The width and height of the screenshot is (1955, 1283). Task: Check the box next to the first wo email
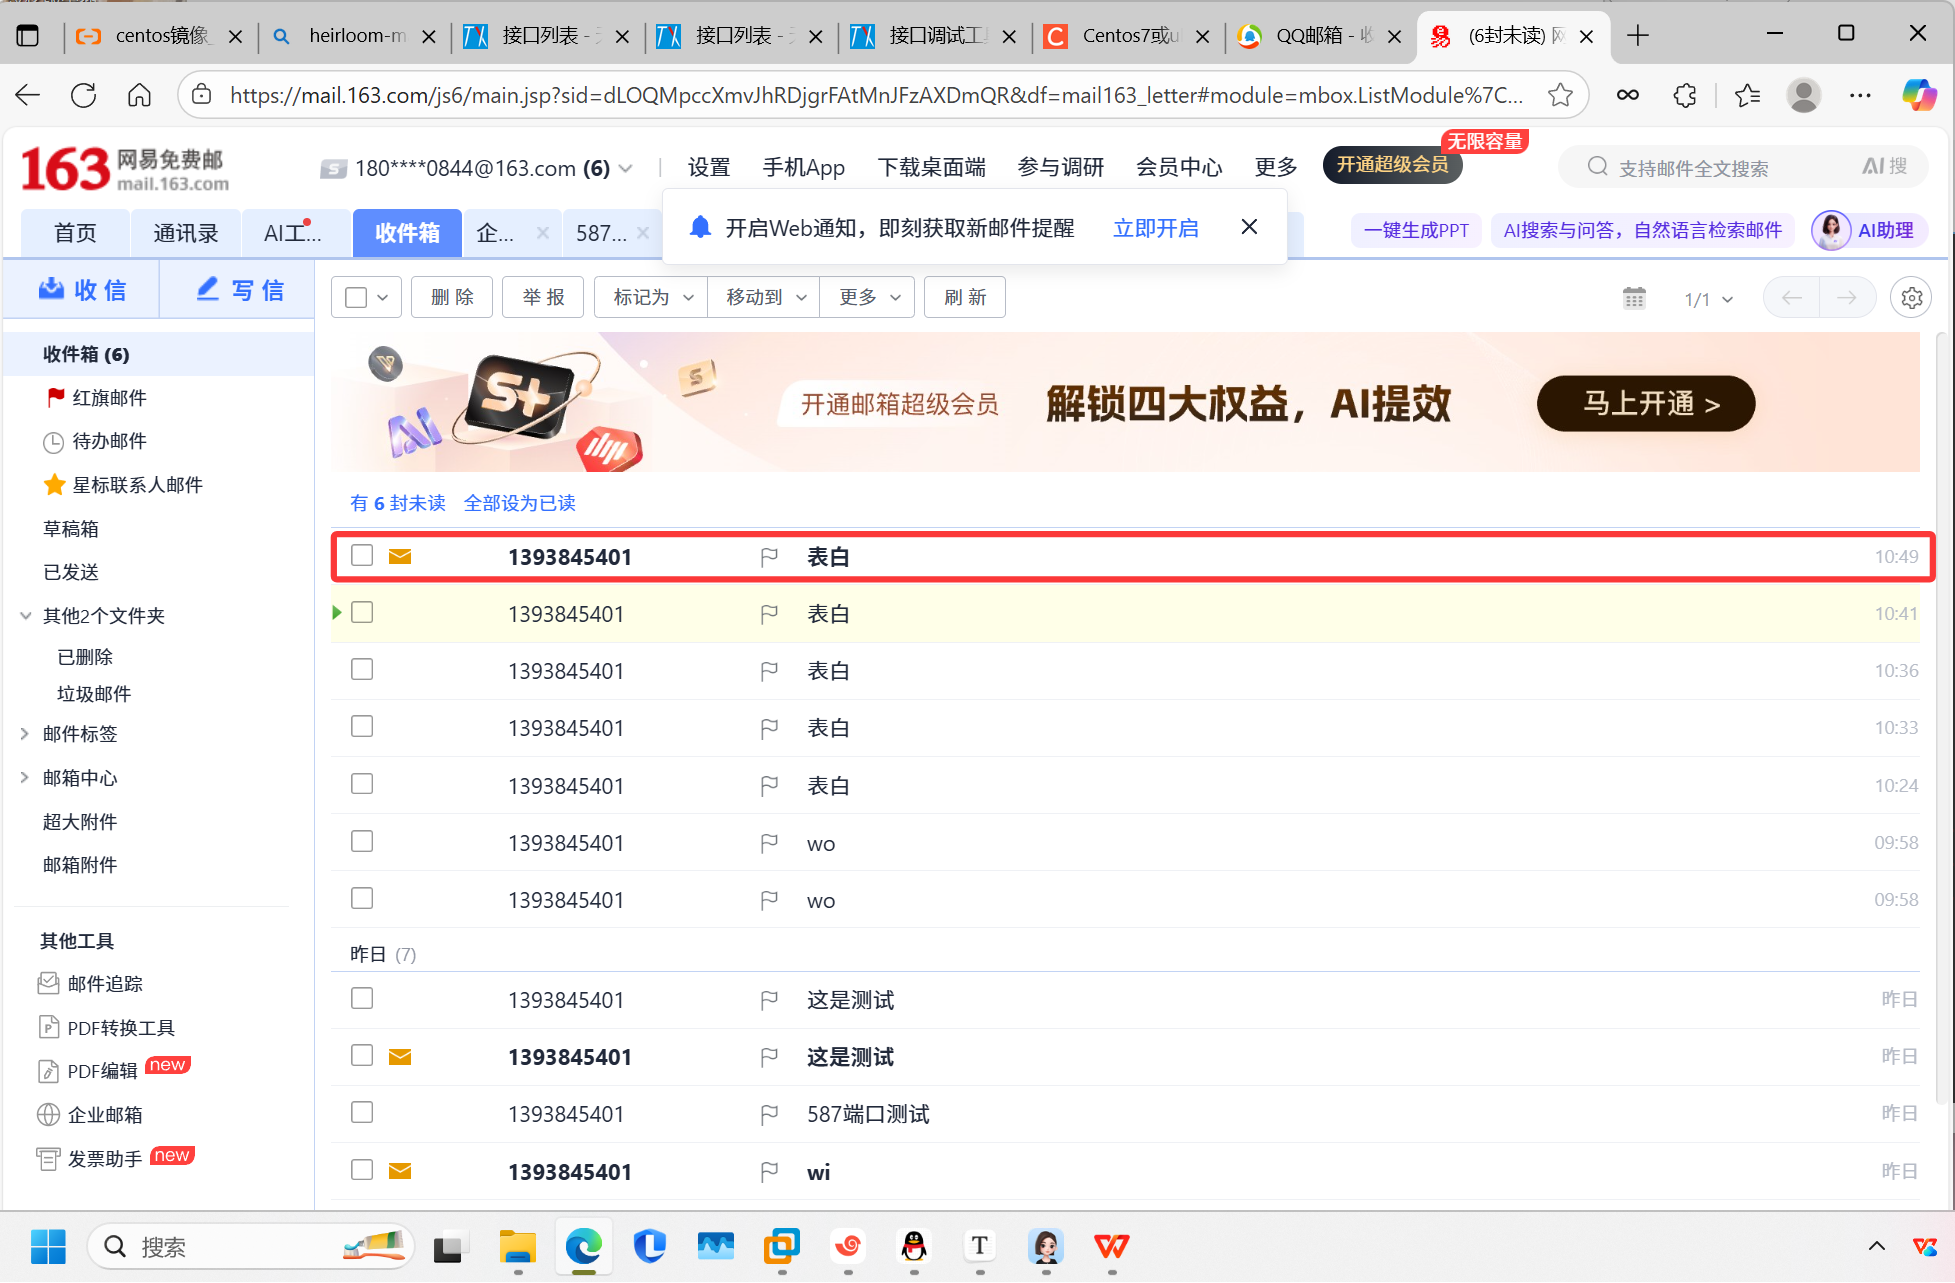[362, 842]
